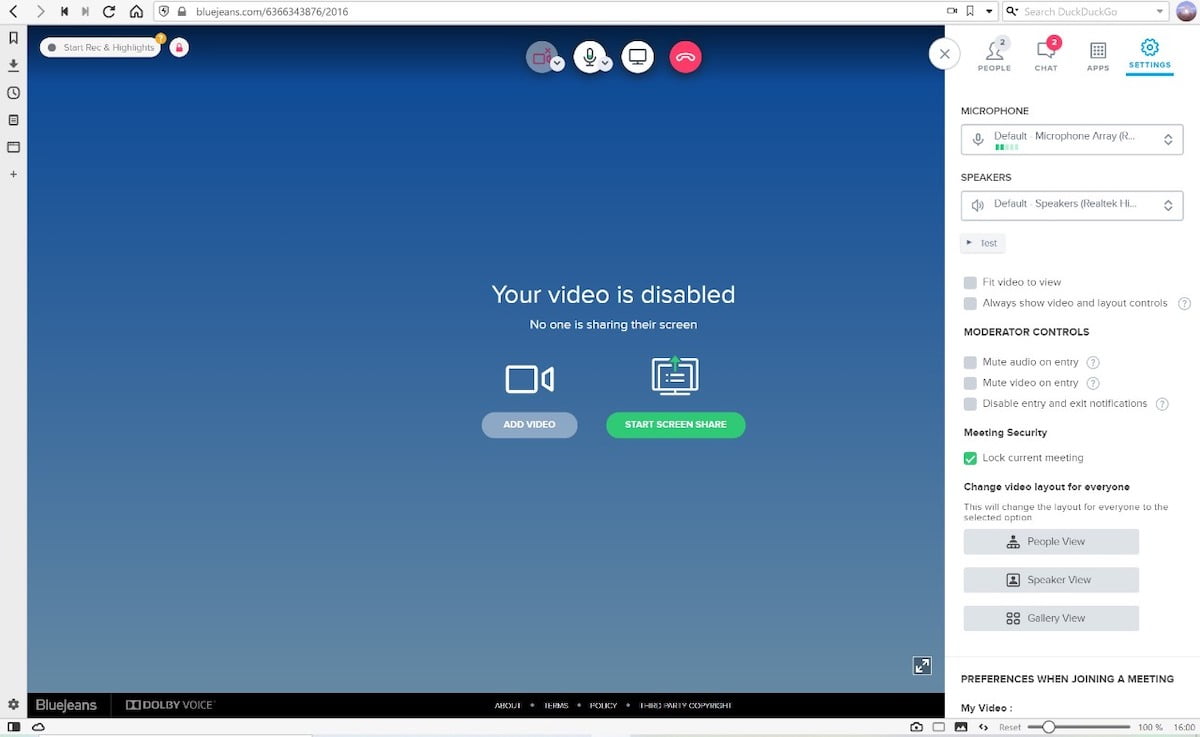Enable Fit video to view checkbox
Screen dimensions: 1200x737
[970, 283]
